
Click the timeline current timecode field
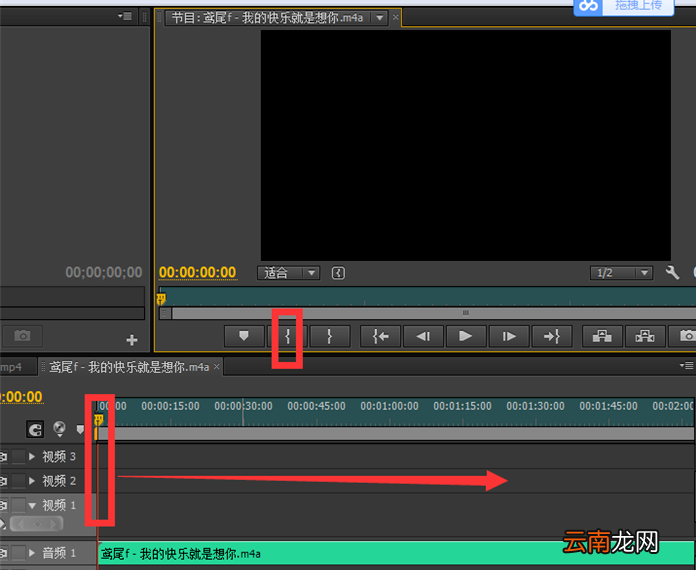21,397
